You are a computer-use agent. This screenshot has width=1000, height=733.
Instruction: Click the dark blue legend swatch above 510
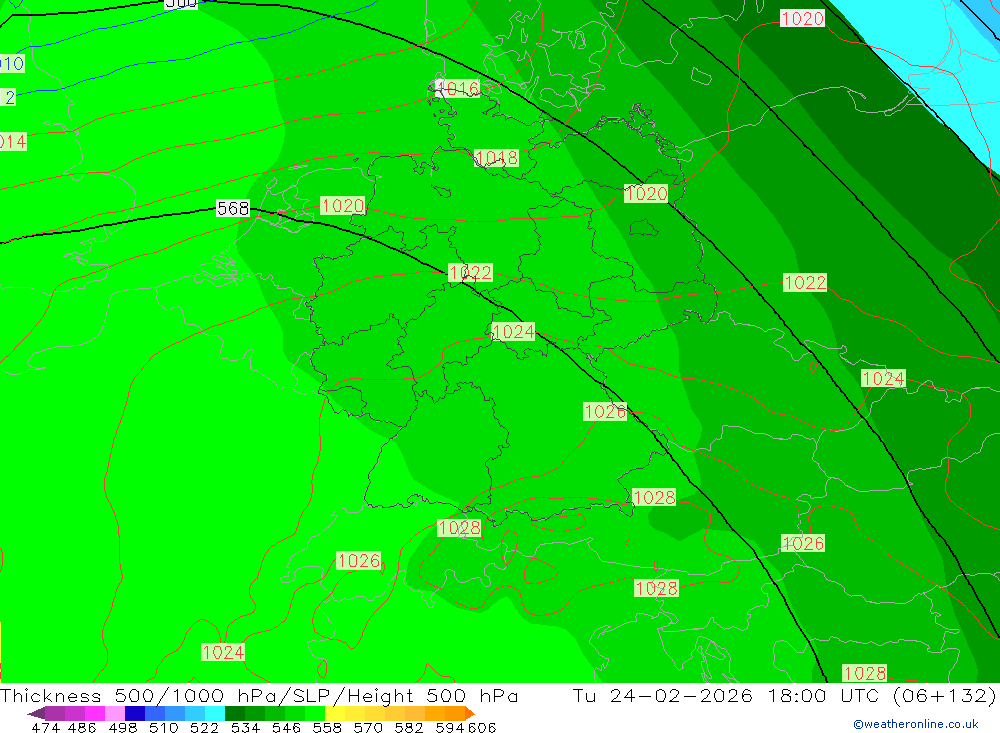135,713
